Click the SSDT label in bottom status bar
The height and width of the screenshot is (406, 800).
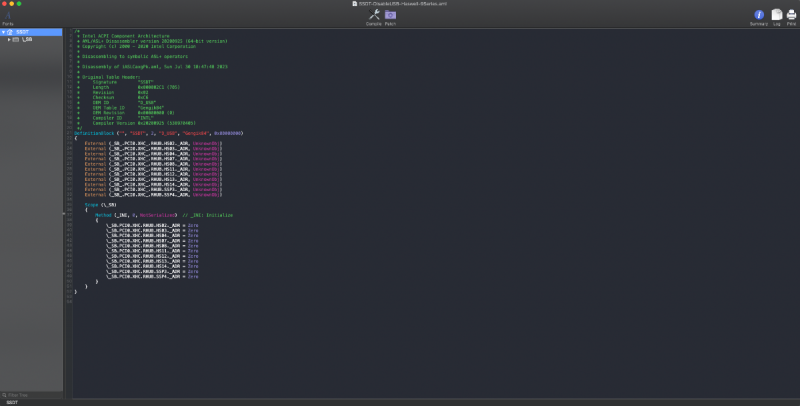click(12, 402)
